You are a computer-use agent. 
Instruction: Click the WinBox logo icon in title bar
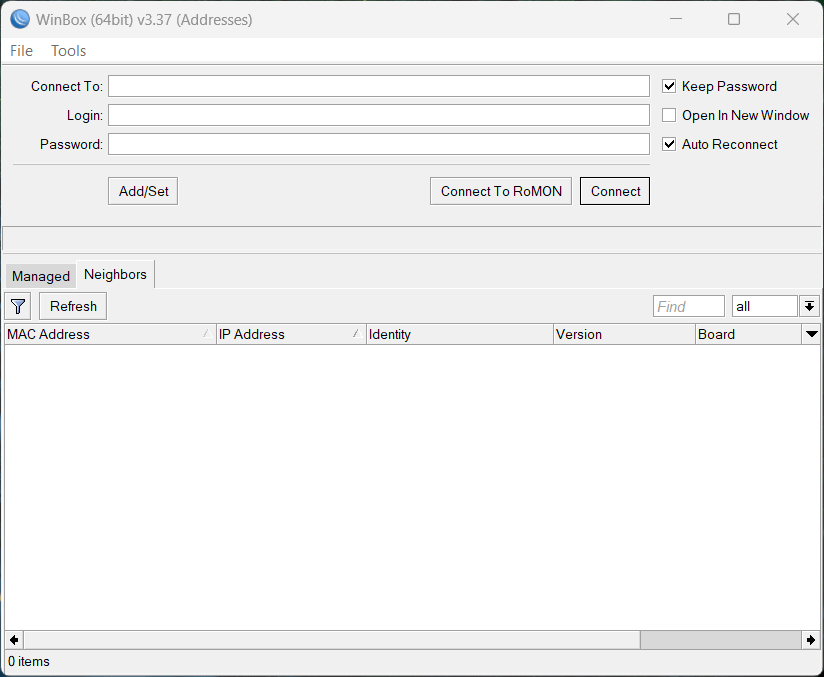point(20,19)
